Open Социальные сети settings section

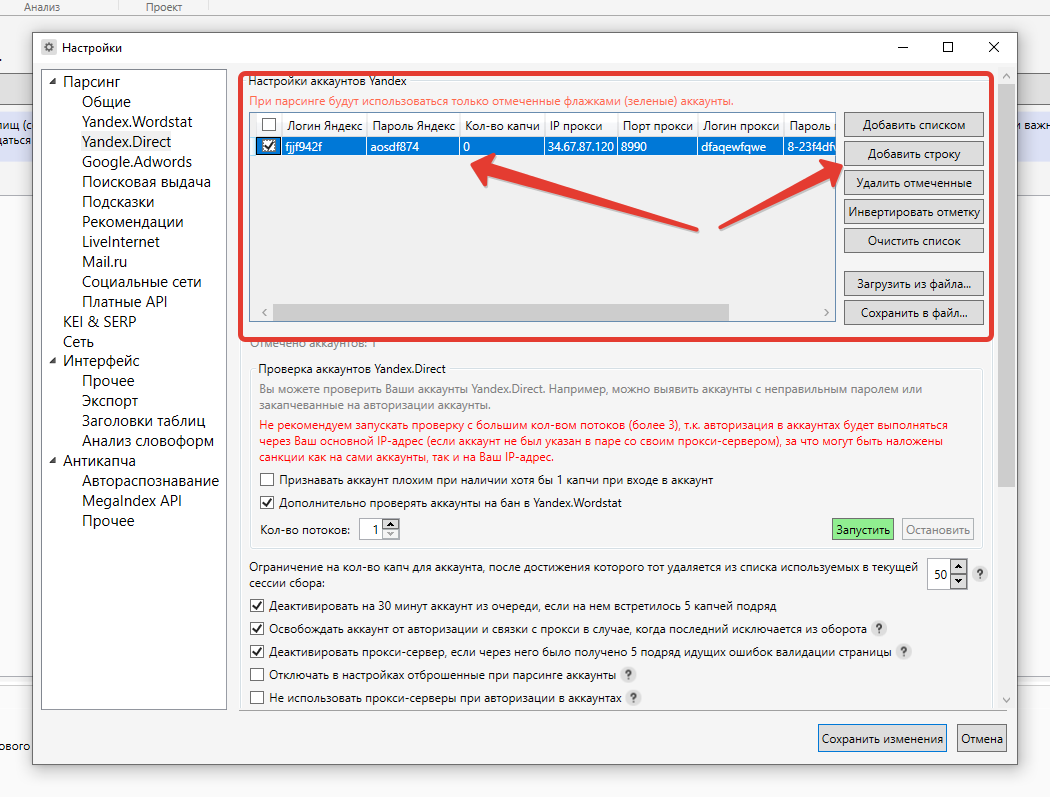tap(141, 282)
